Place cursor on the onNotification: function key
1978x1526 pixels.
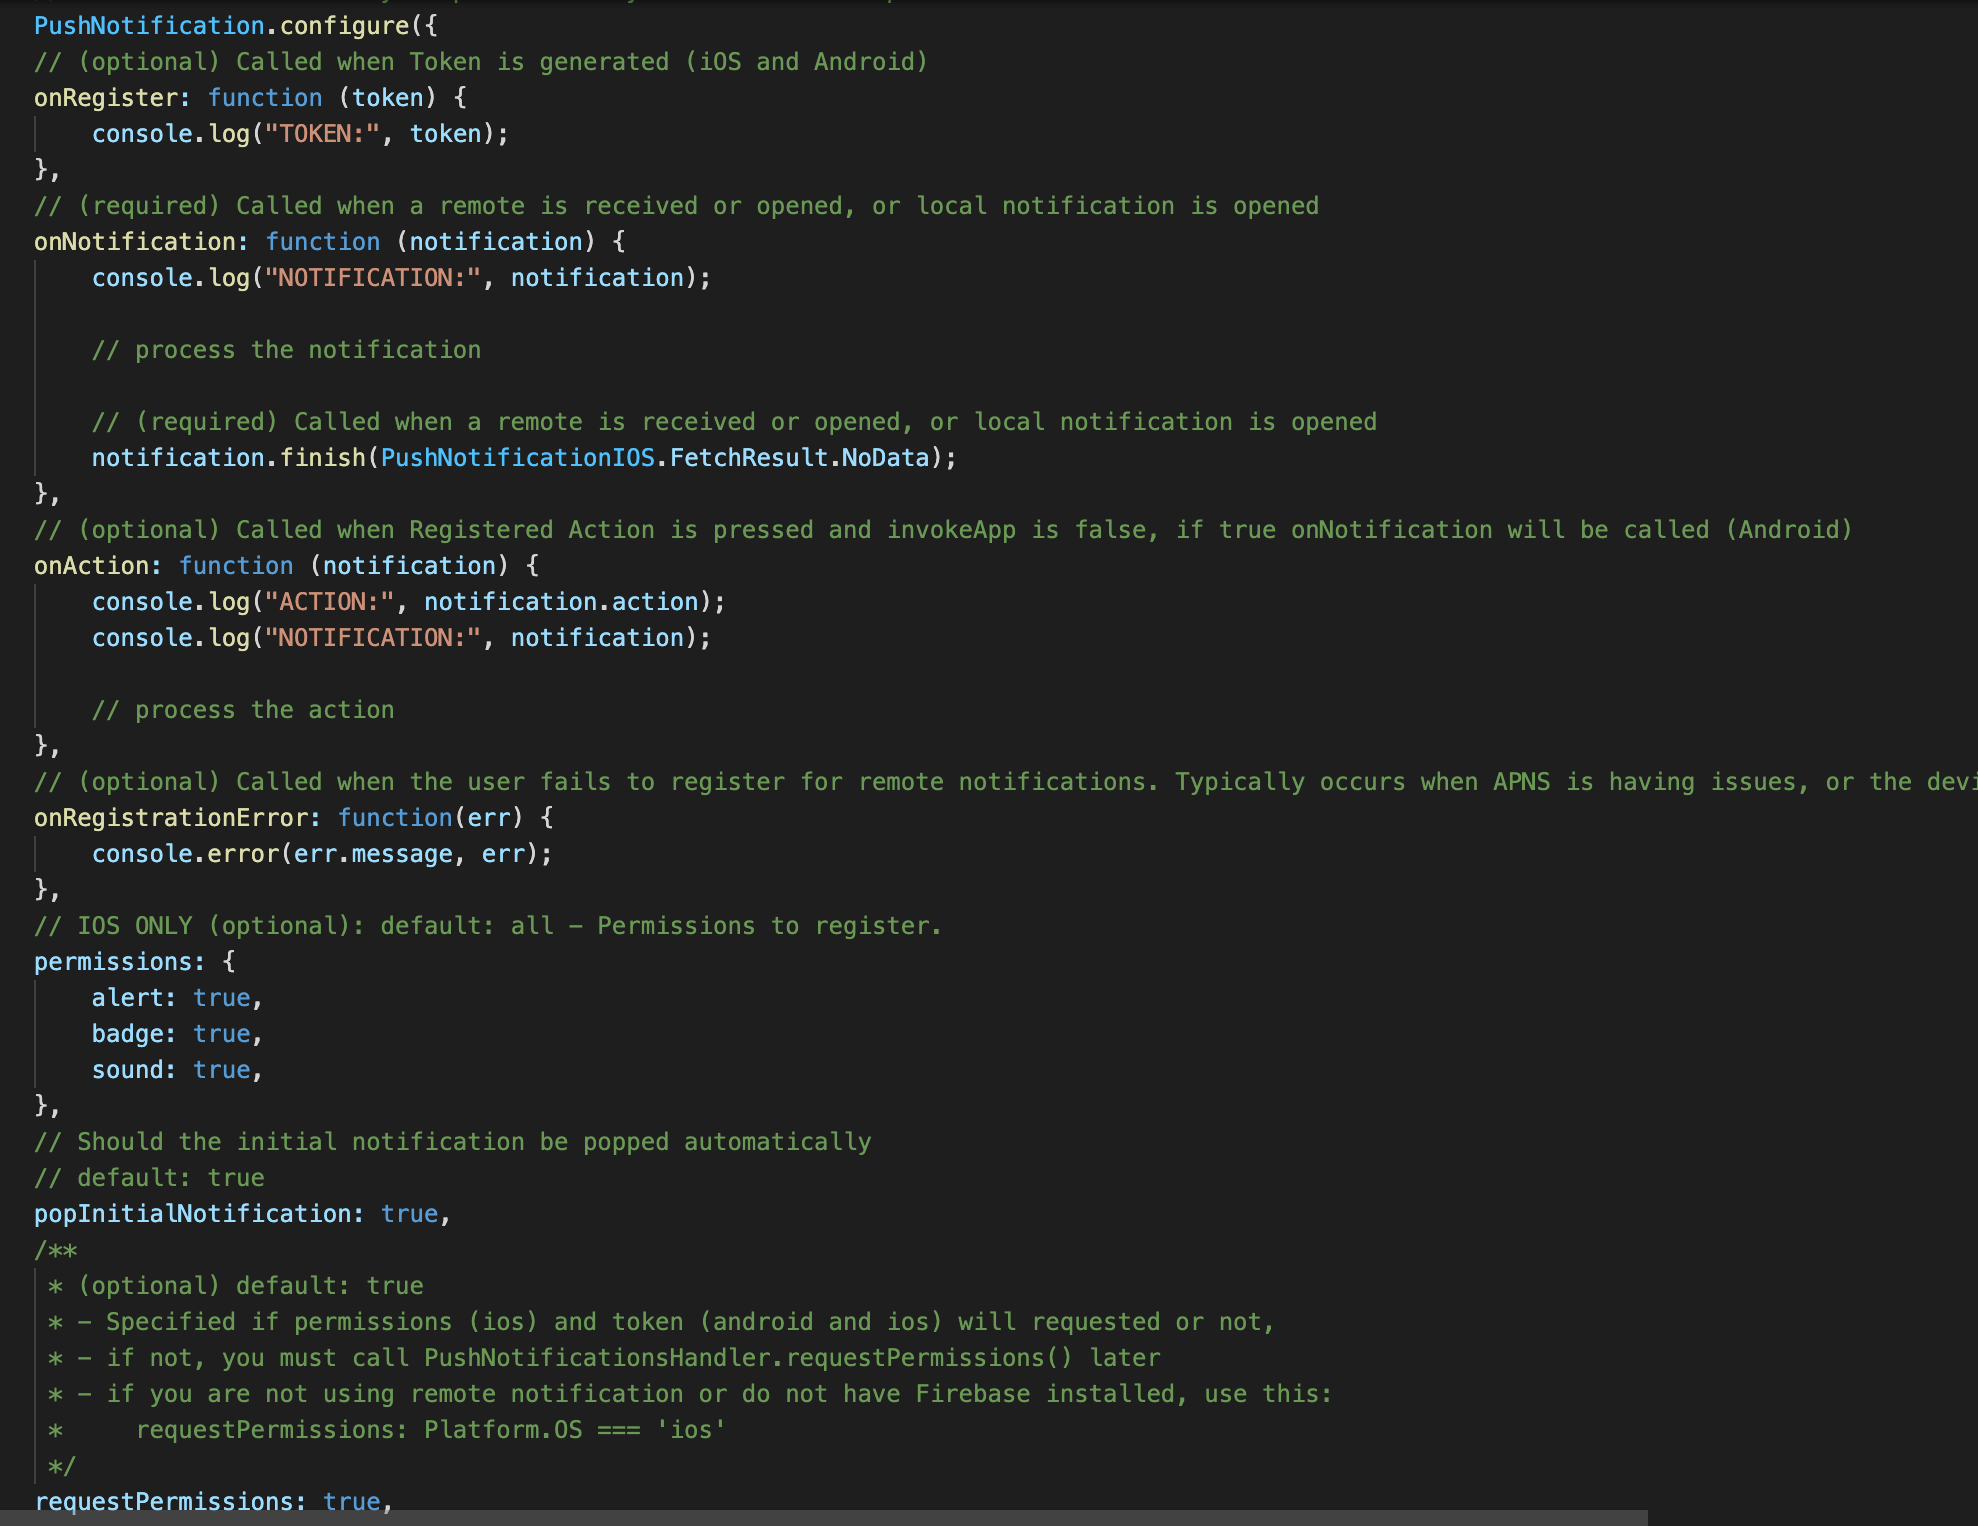(x=135, y=242)
